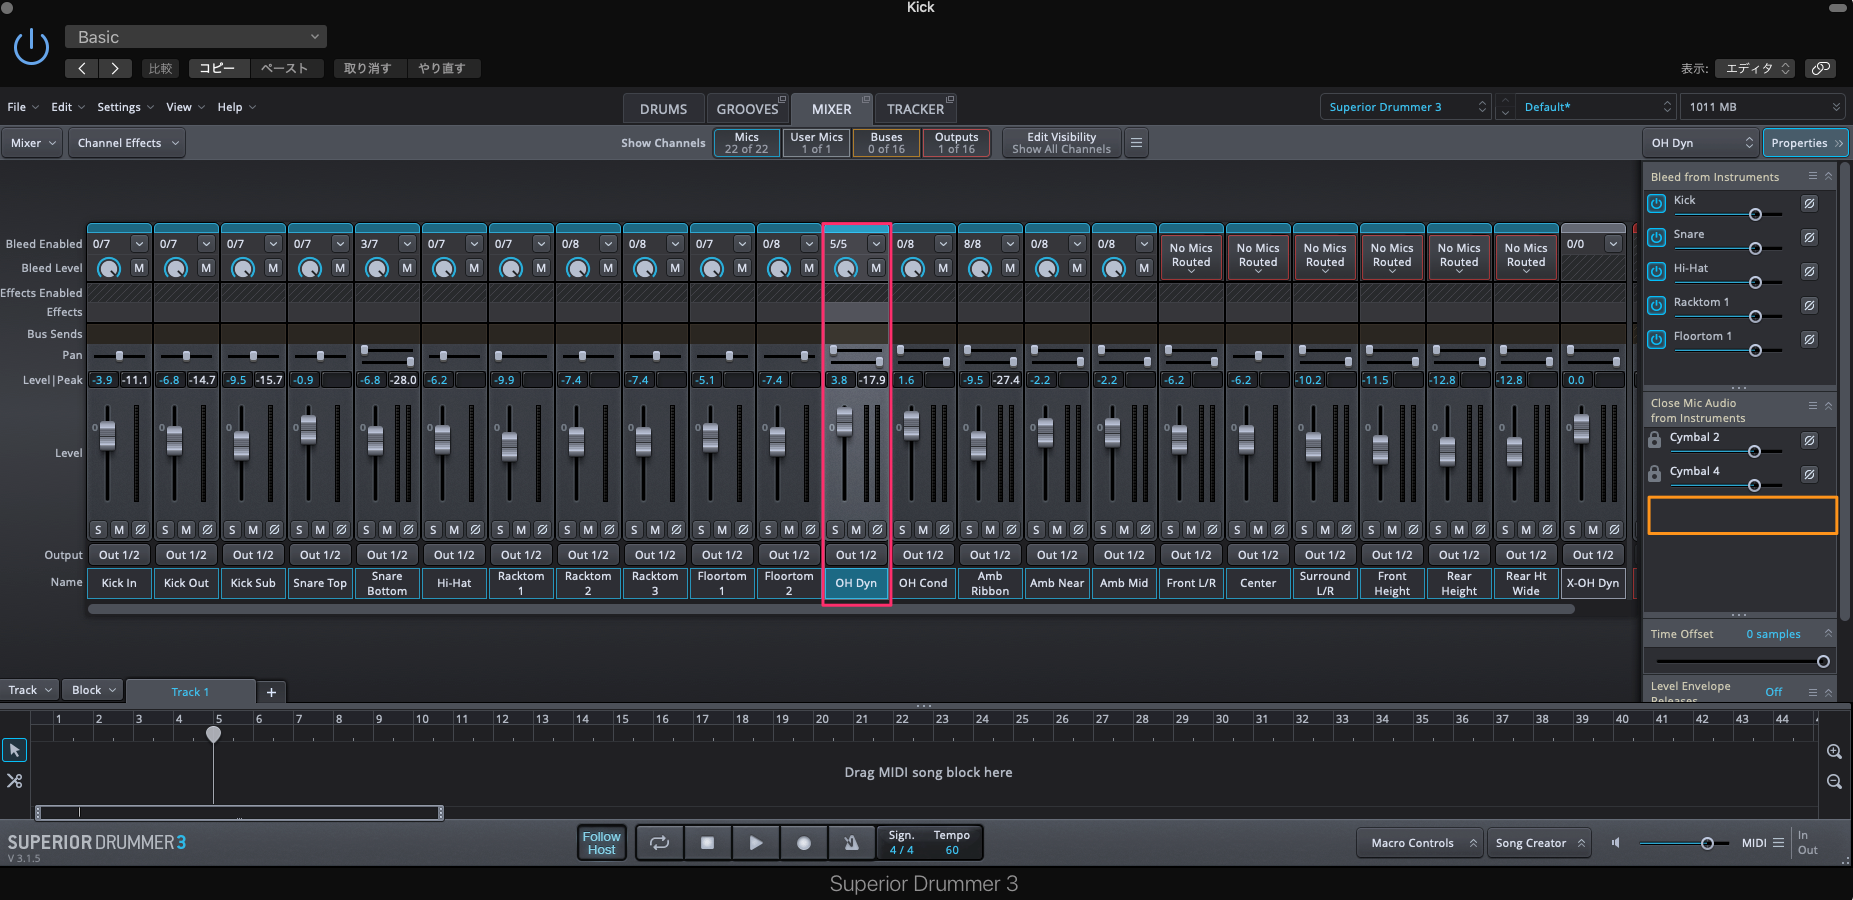This screenshot has width=1853, height=900.
Task: Click the zoom in magnifier icon
Action: point(1834,751)
